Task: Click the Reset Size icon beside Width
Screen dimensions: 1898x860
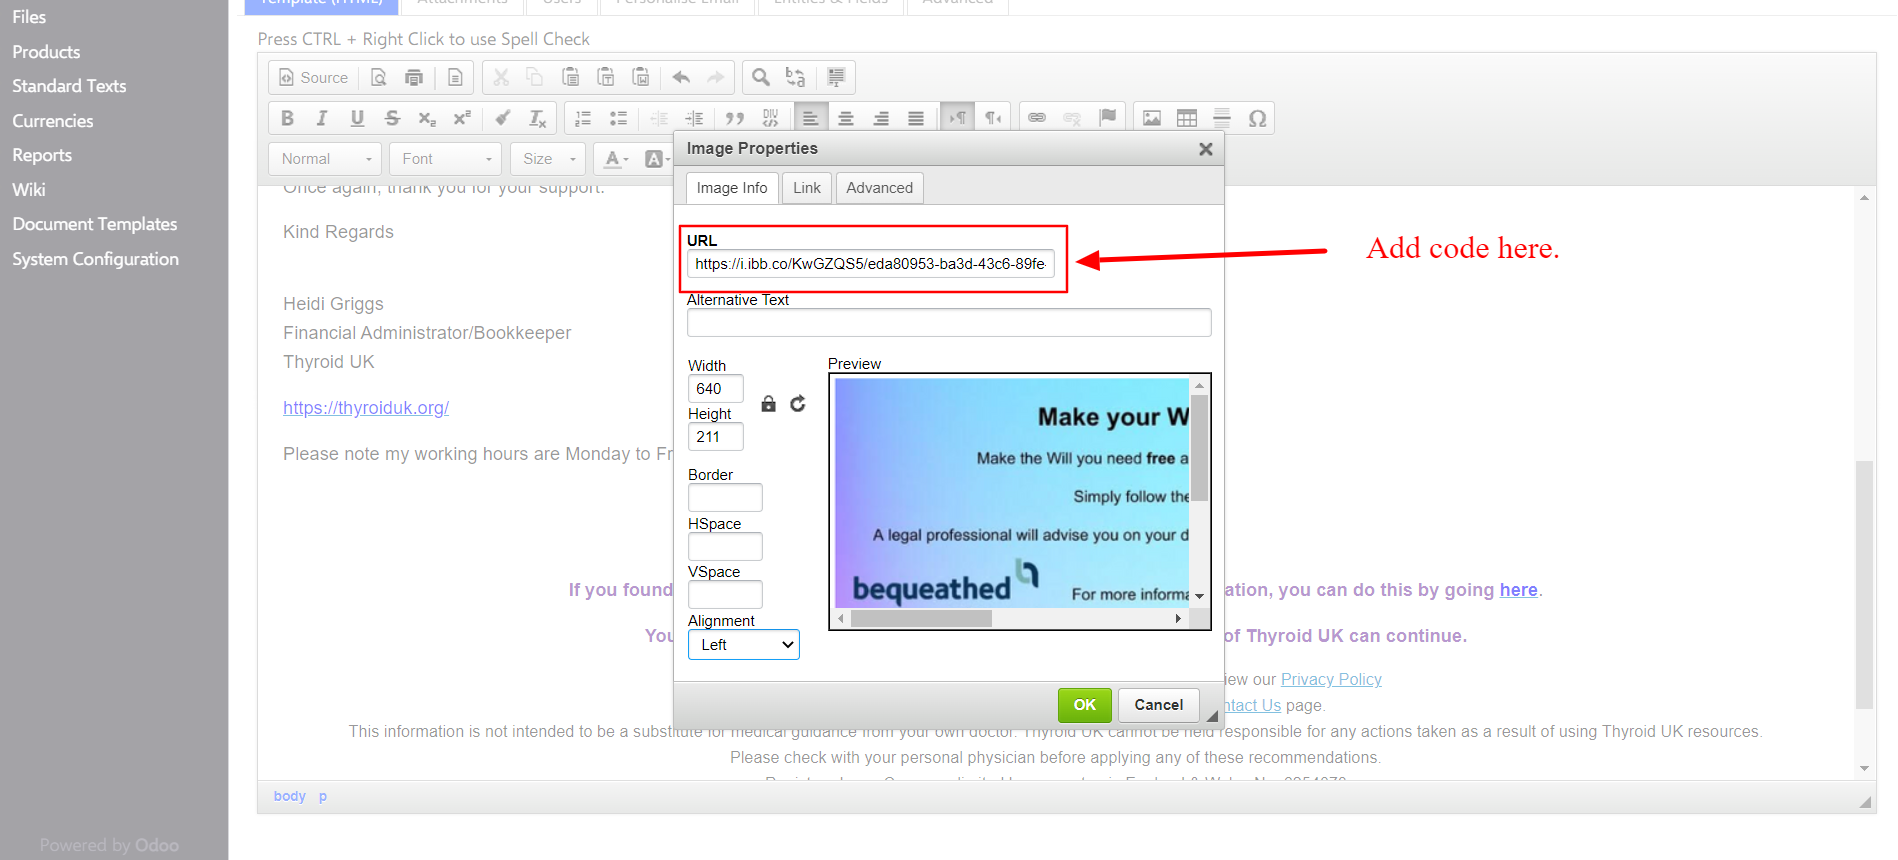Action: click(797, 403)
